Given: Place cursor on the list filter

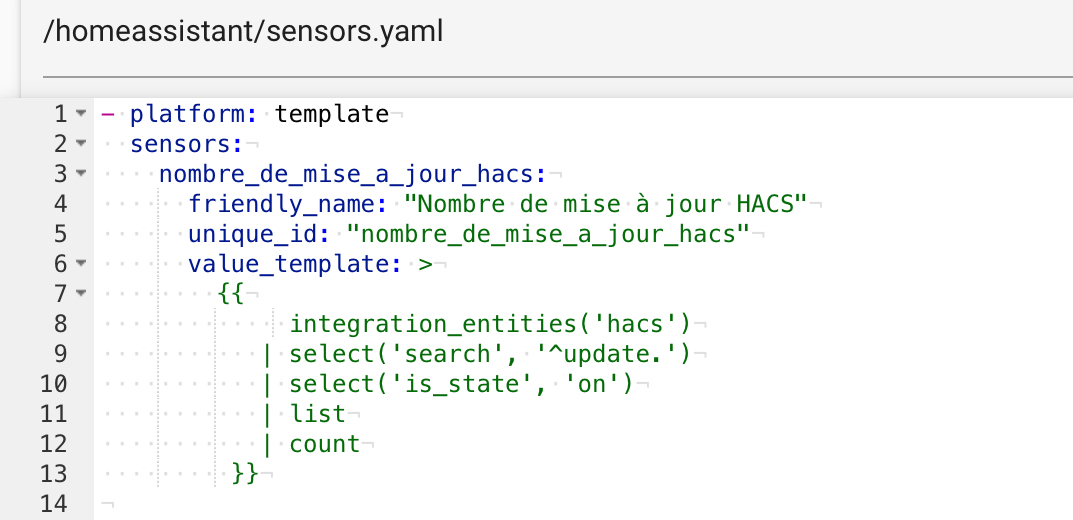Looking at the screenshot, I should [x=318, y=414].
